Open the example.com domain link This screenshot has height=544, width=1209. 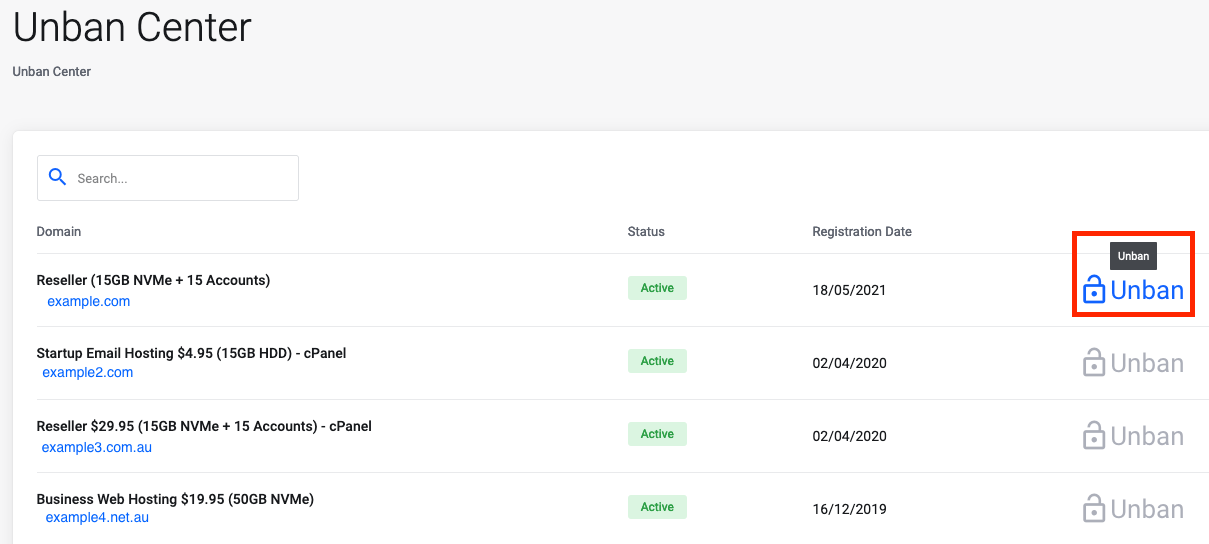89,301
